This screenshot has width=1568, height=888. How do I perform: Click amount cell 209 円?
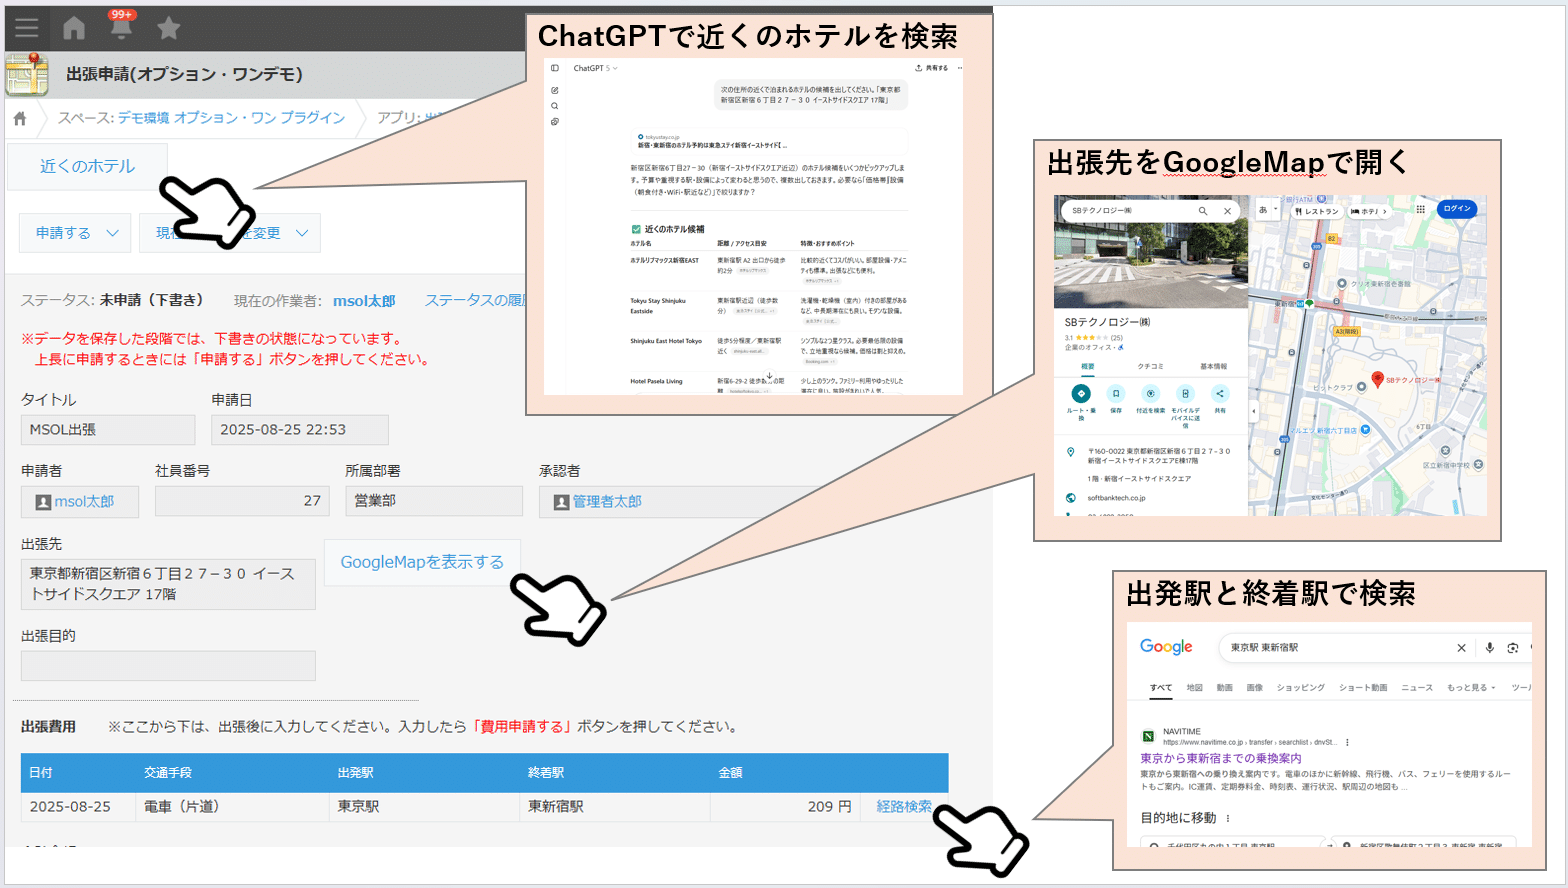click(786, 807)
